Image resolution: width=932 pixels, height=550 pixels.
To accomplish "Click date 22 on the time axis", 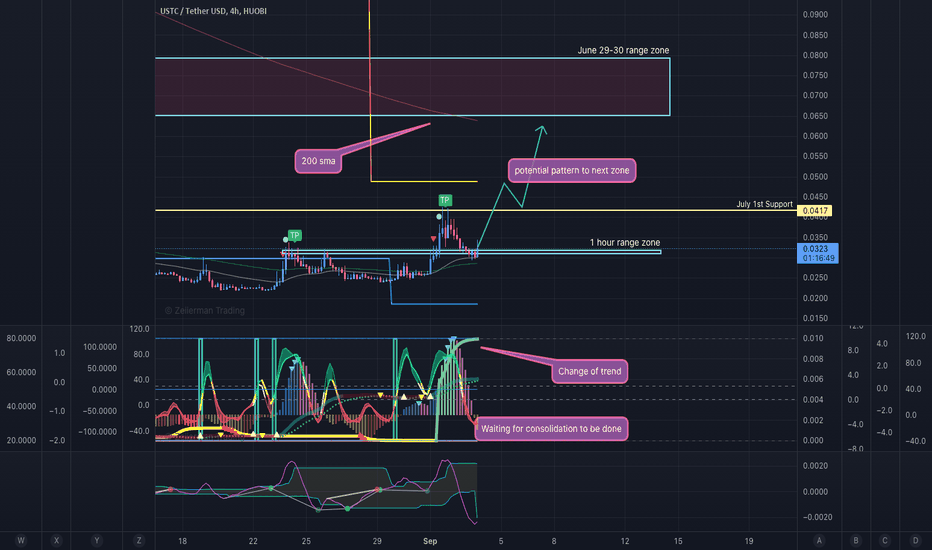I will pyautogui.click(x=253, y=541).
